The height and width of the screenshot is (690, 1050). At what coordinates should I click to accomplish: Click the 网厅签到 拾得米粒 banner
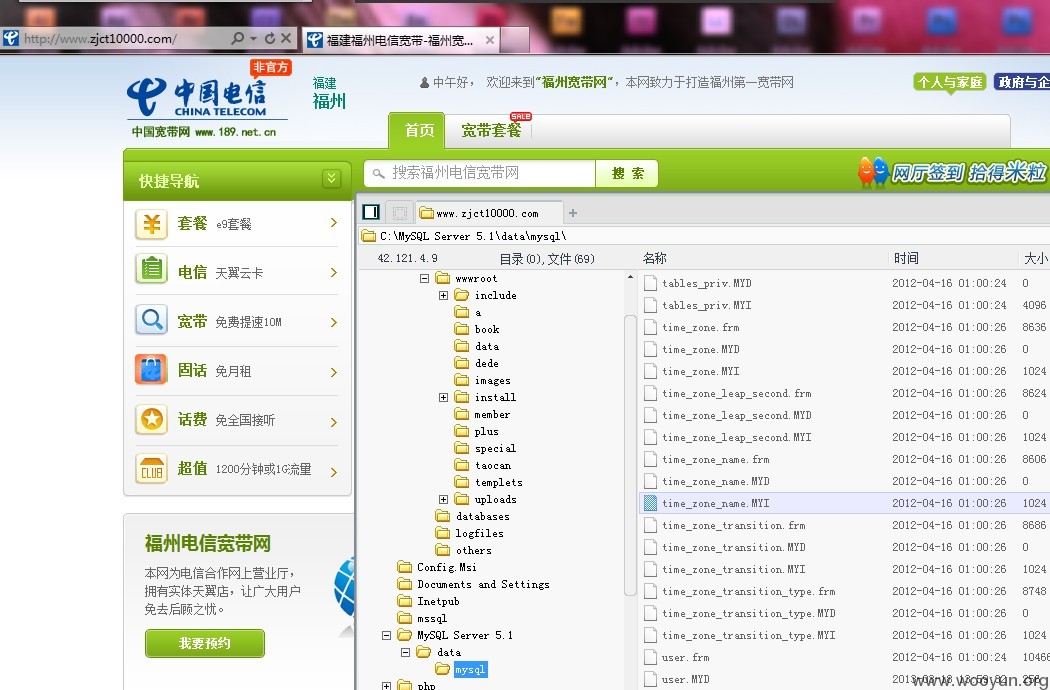click(x=952, y=172)
